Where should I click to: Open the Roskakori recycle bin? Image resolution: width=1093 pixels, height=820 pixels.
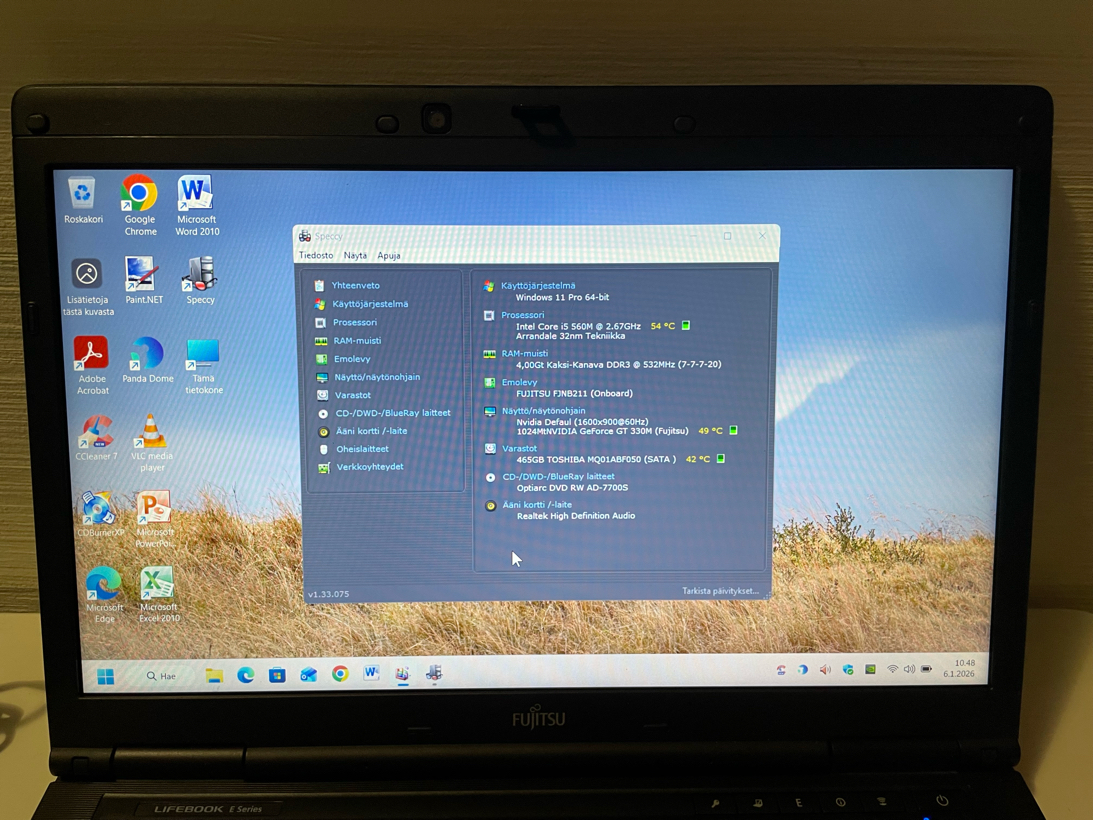[83, 197]
